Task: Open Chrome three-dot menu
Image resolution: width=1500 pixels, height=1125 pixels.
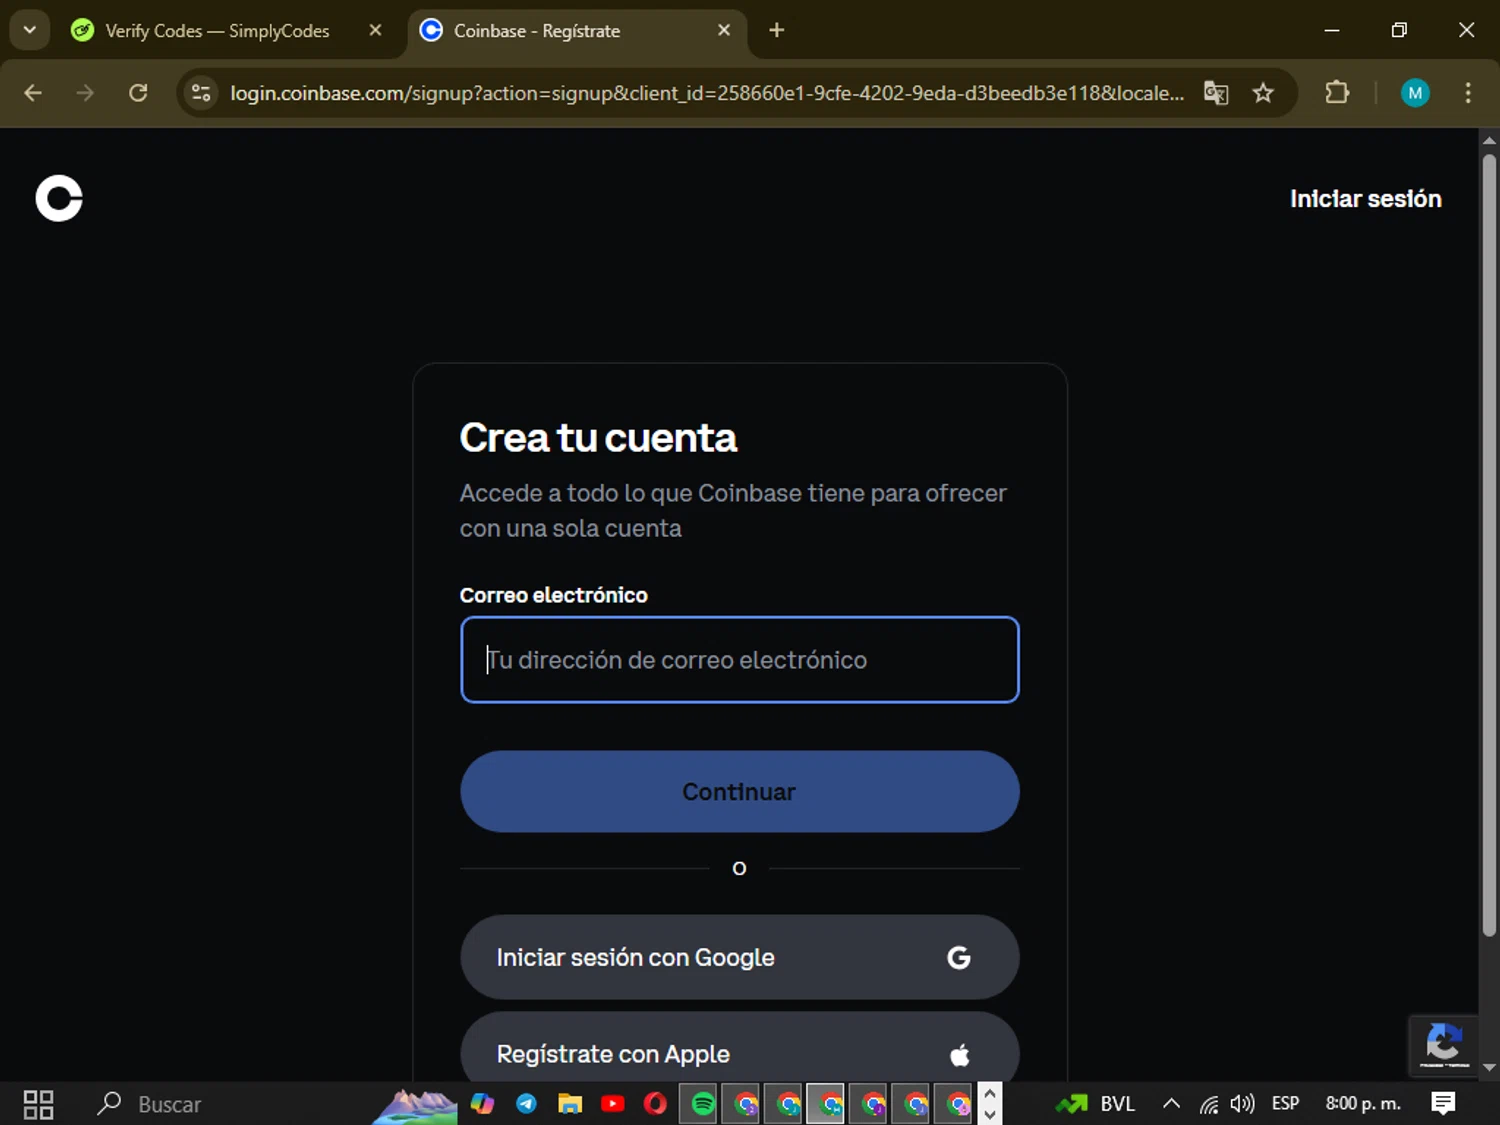Action: pos(1468,93)
